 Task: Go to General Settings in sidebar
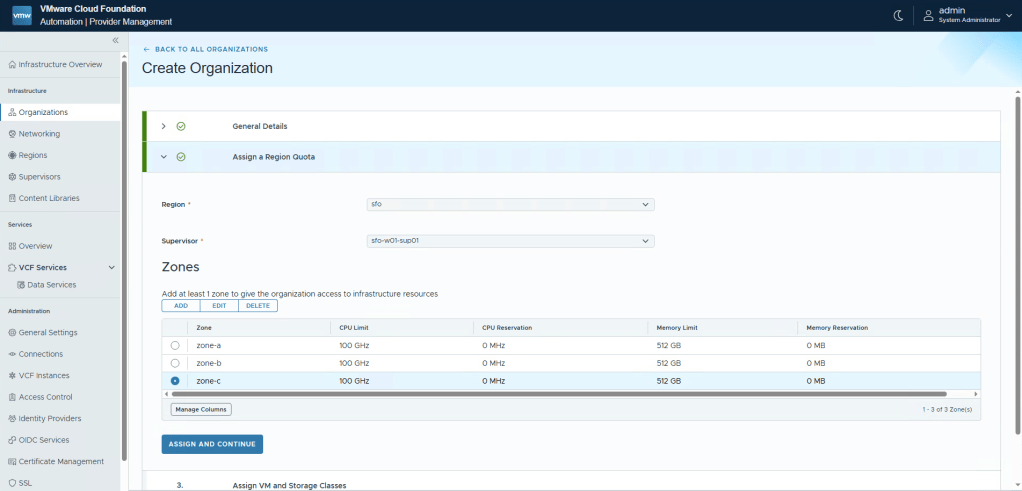point(47,333)
